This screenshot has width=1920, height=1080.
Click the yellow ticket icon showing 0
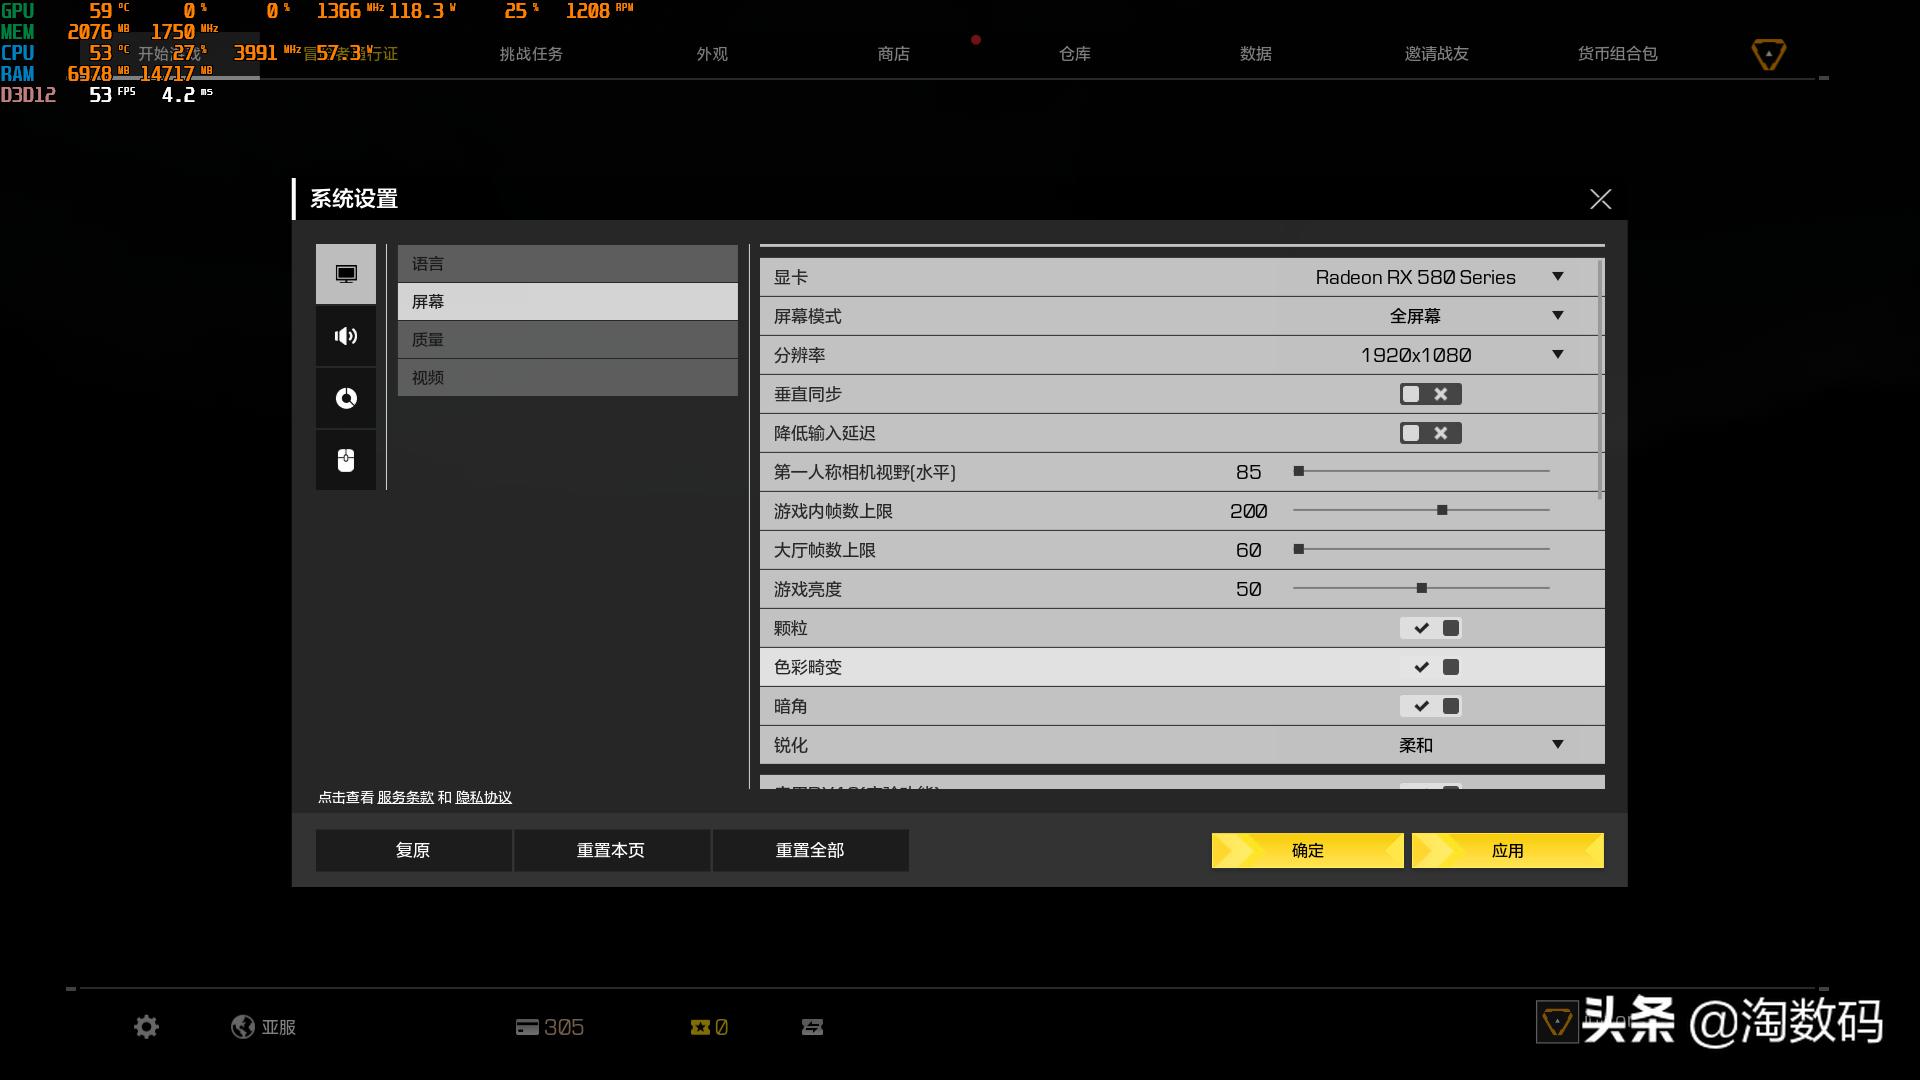coord(708,1026)
